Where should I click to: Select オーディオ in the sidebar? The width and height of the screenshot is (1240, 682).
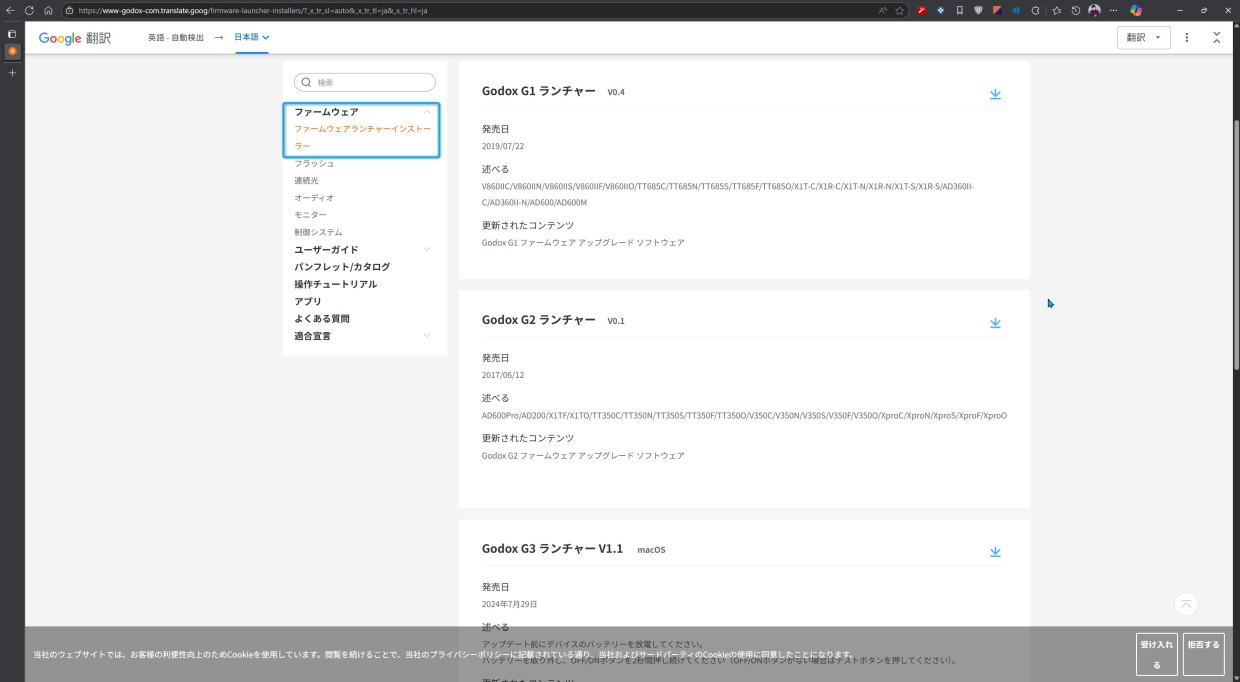point(314,198)
